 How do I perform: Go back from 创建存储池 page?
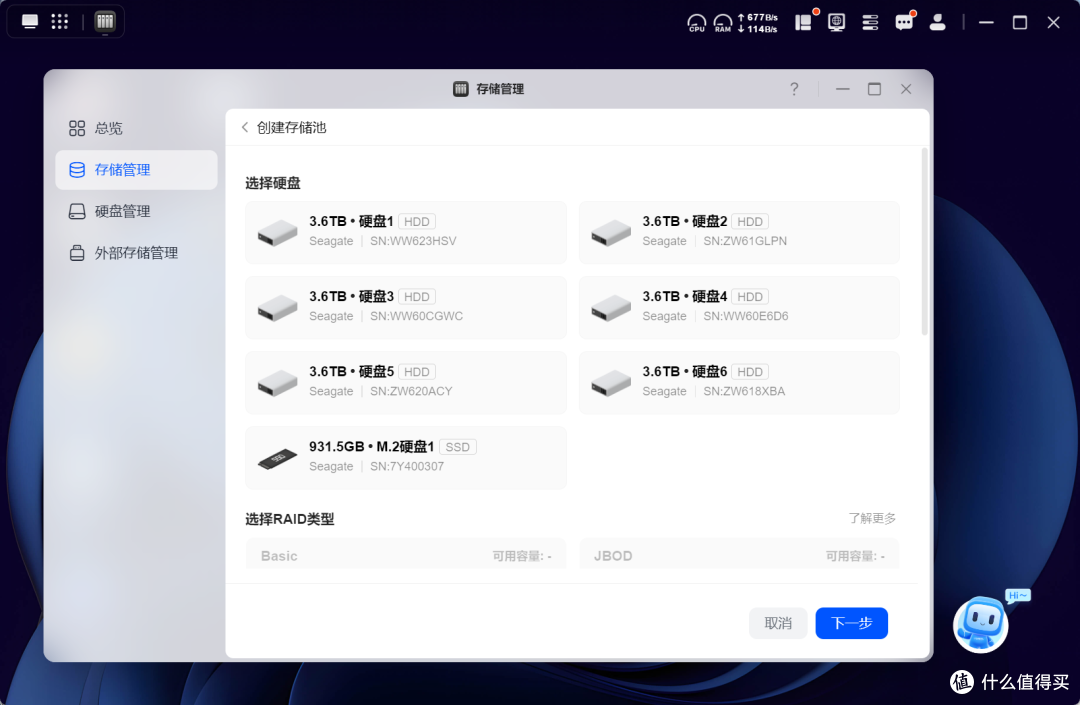[245, 127]
